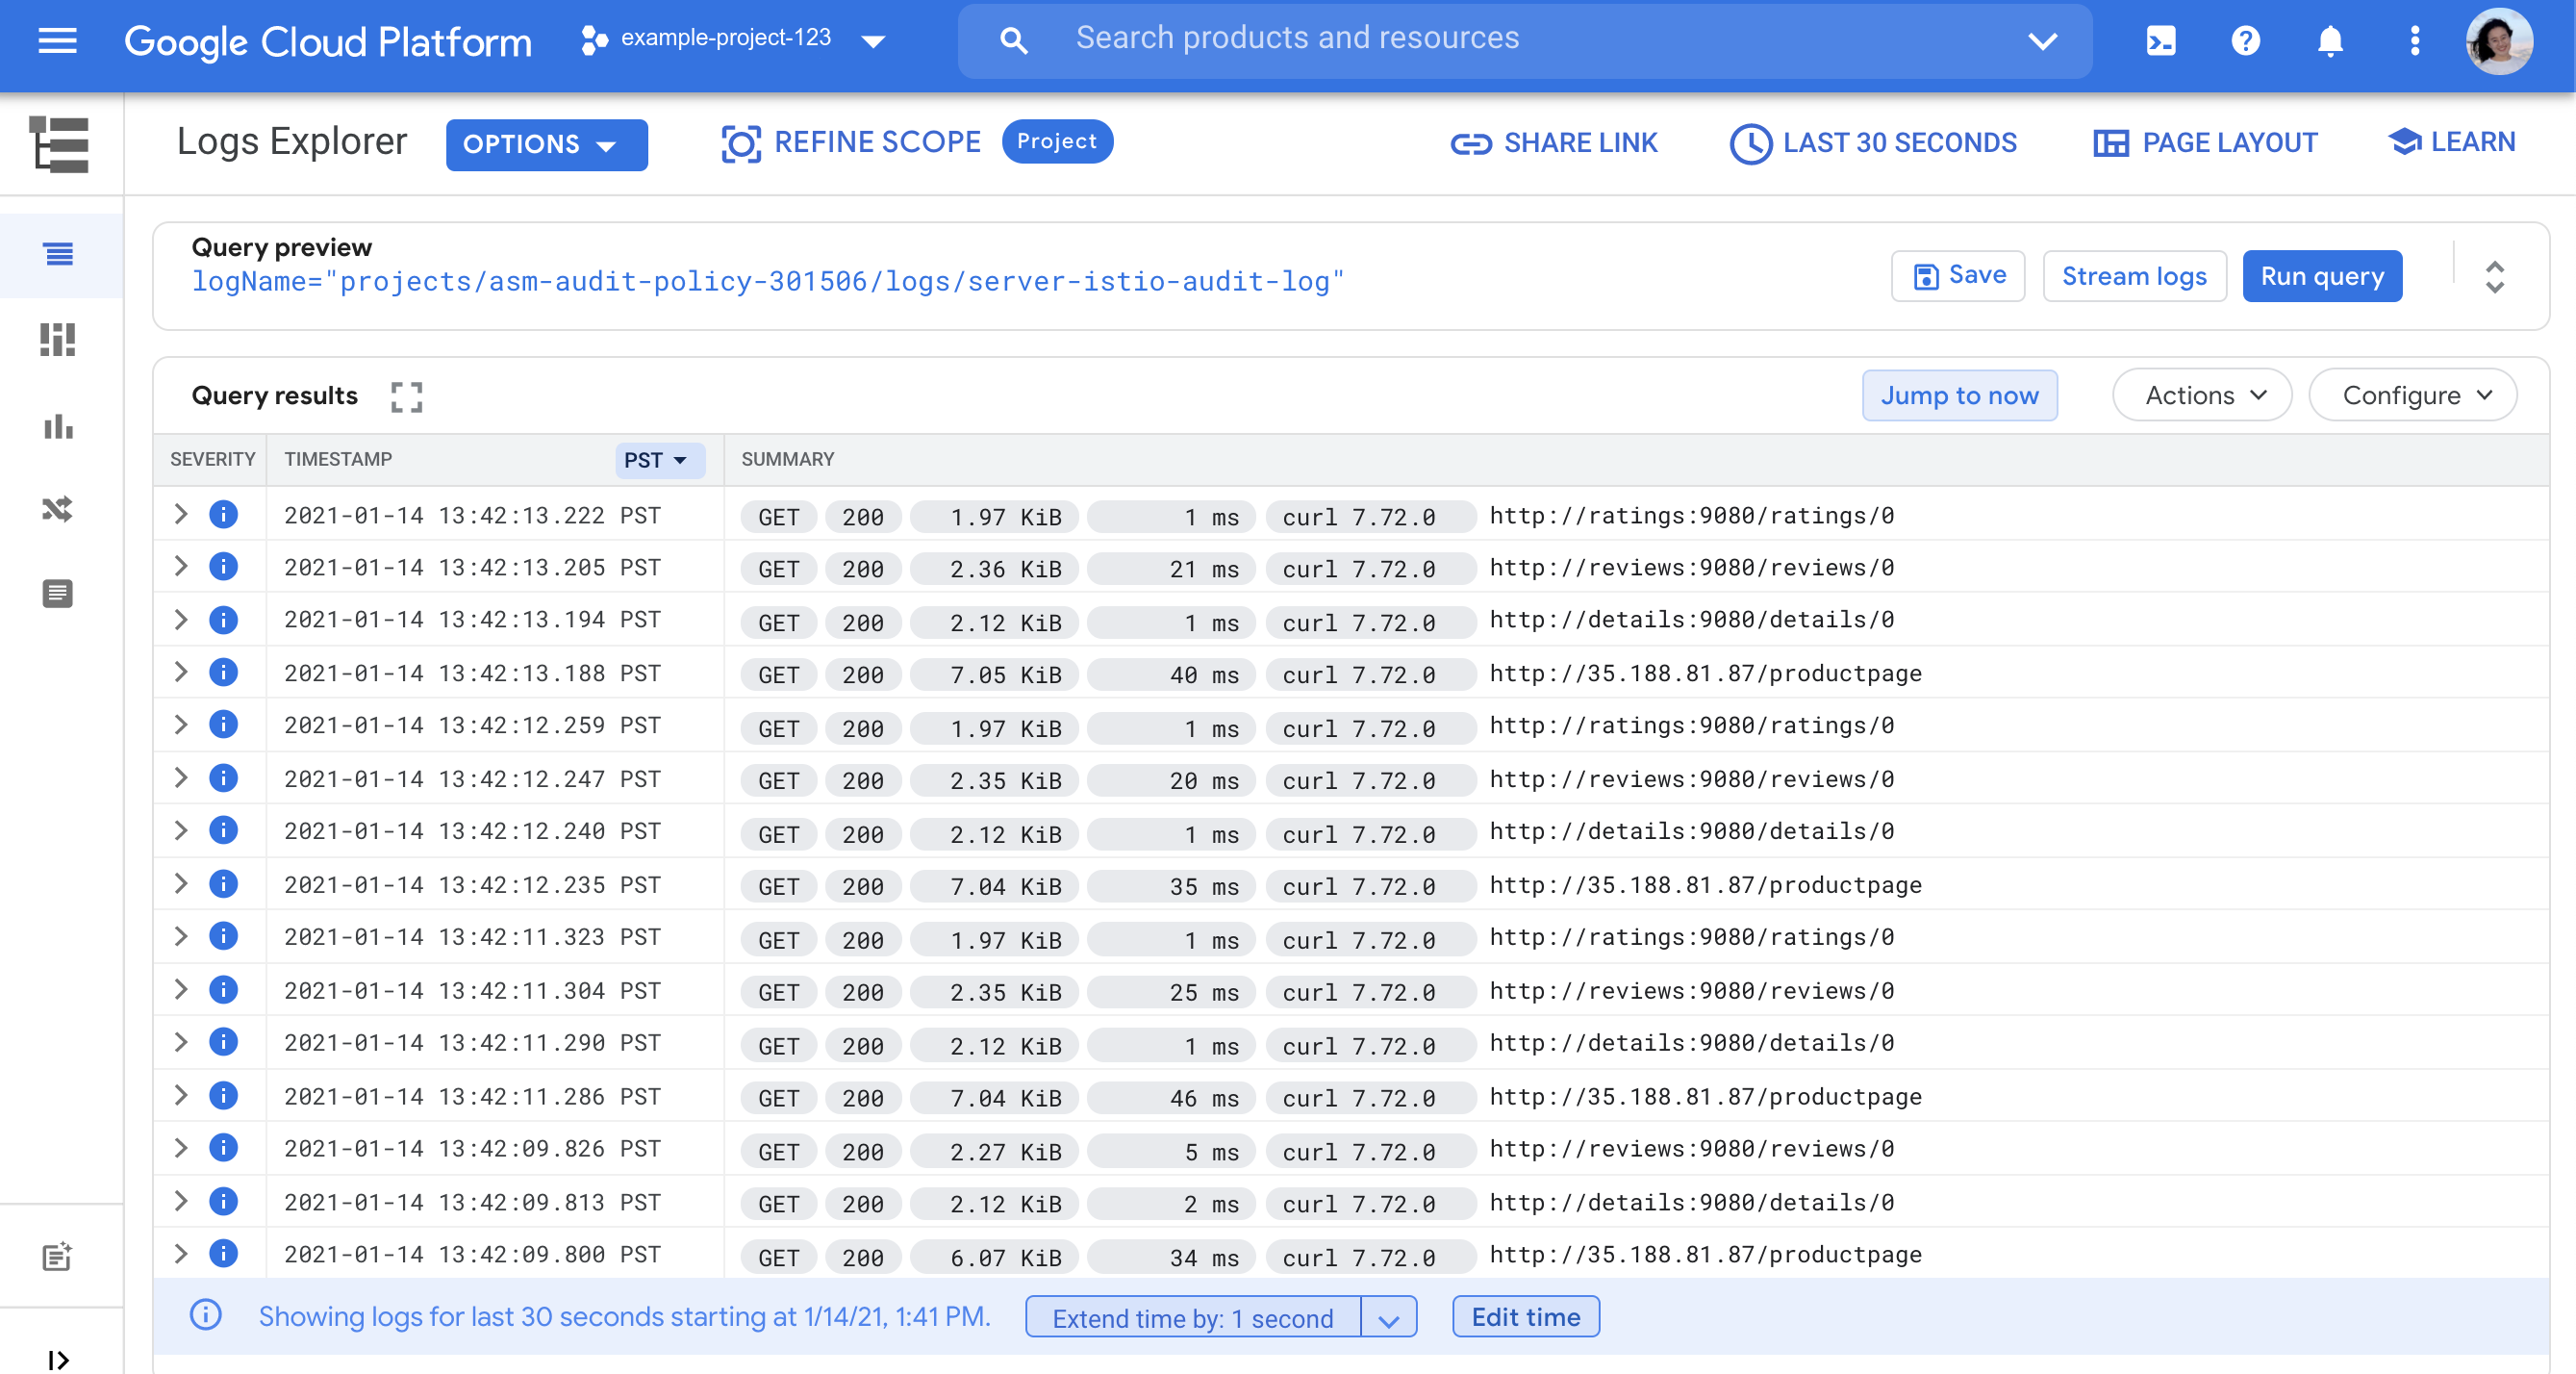Click the hamburger menu icon top-left
Viewport: 2576px width, 1374px height.
point(60,39)
